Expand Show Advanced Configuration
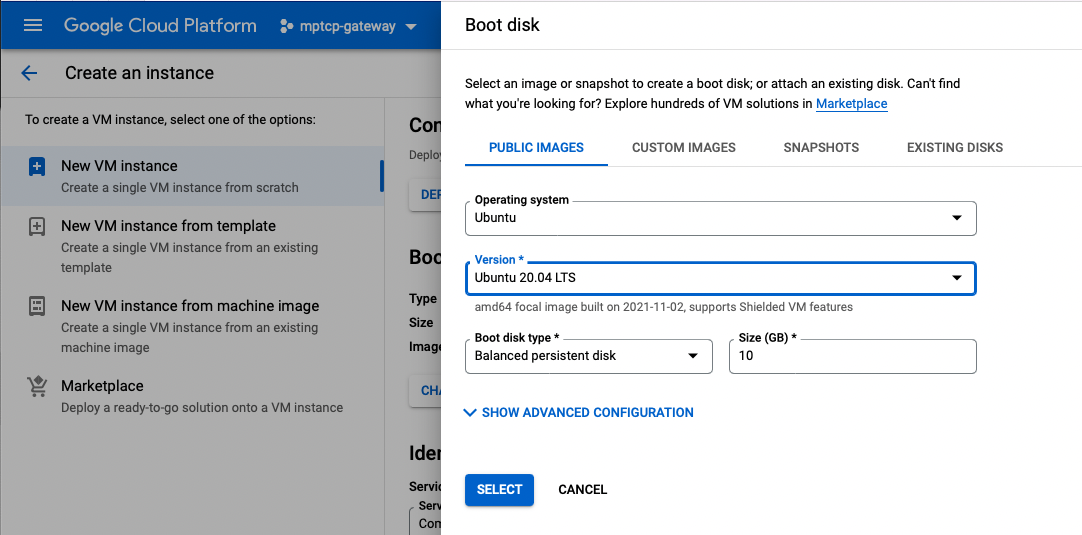1082x535 pixels. (x=579, y=413)
